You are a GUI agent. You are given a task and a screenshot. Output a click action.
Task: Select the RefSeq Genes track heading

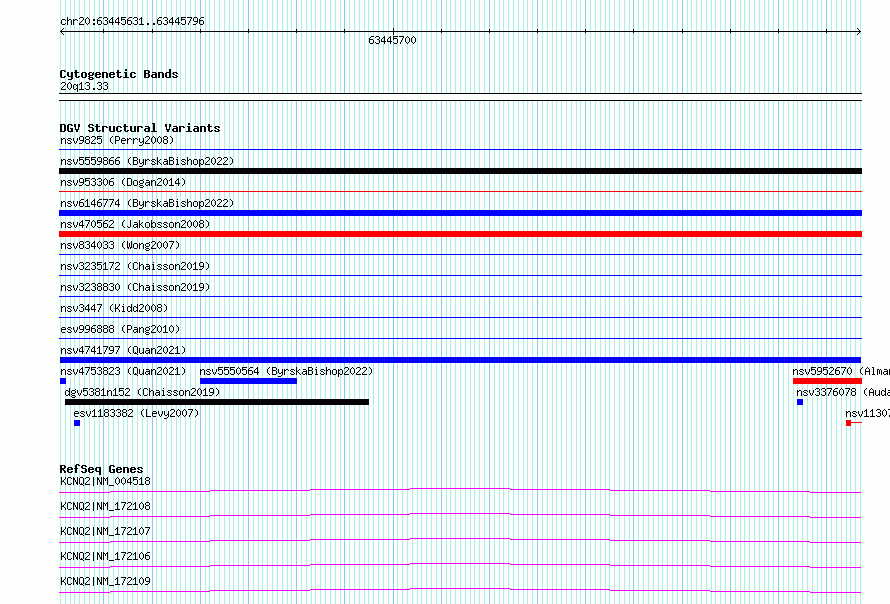click(x=101, y=469)
